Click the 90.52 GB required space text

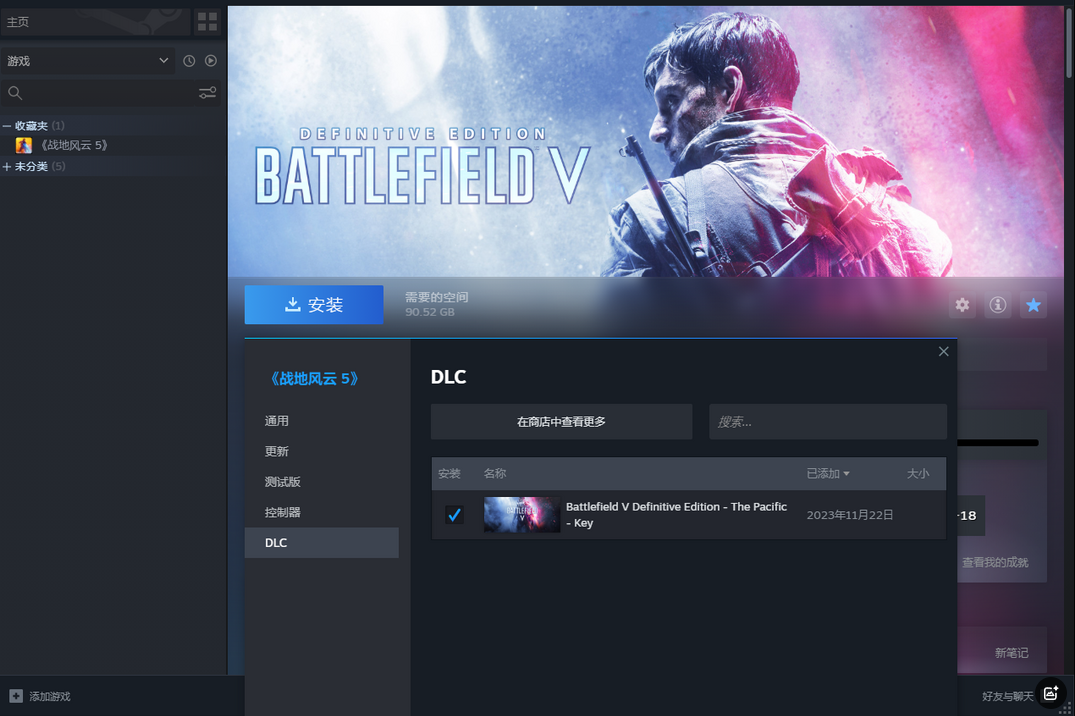click(x=430, y=312)
